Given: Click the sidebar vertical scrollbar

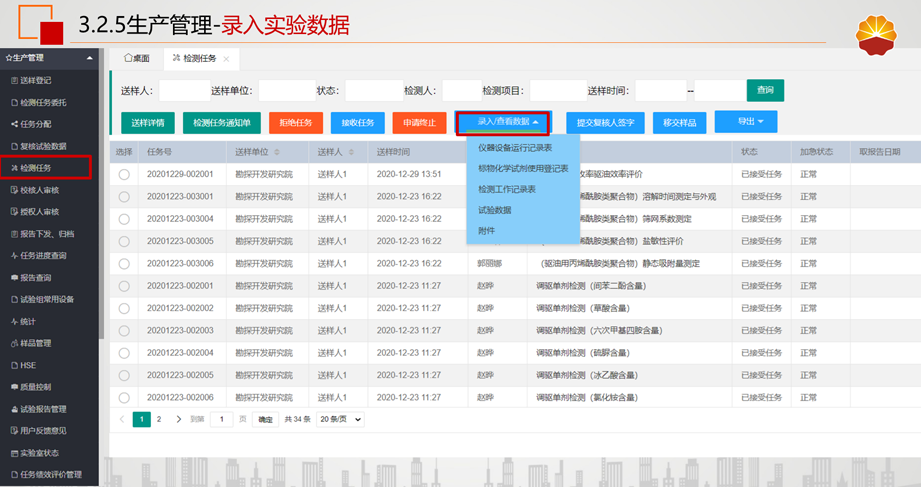Looking at the screenshot, I should point(102,194).
